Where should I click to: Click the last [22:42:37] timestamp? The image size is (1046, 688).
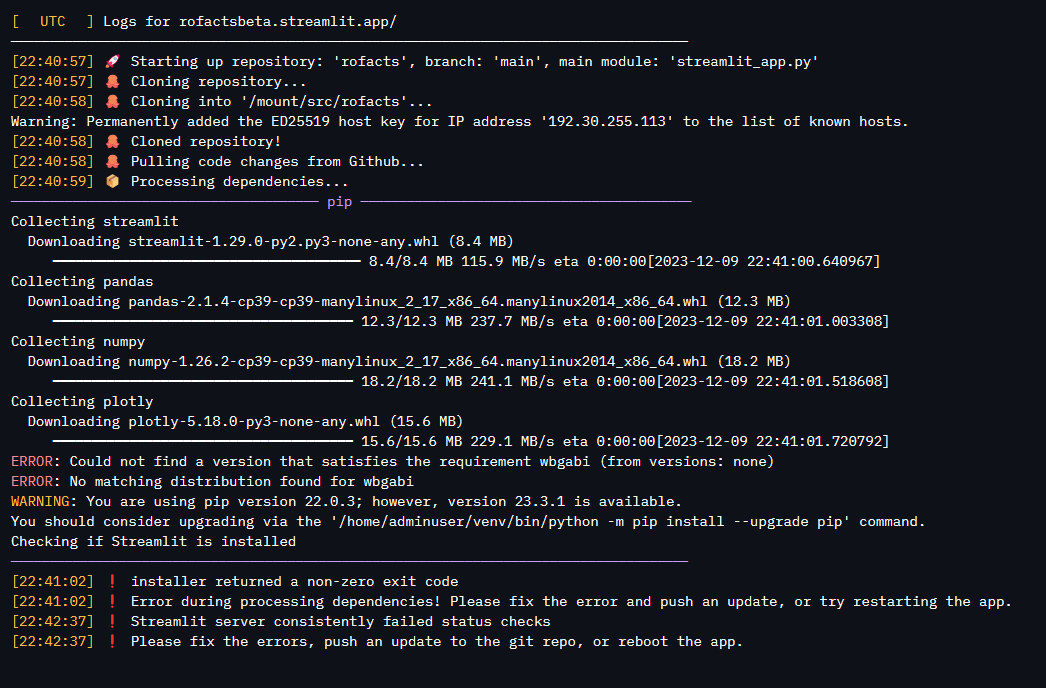(53, 642)
